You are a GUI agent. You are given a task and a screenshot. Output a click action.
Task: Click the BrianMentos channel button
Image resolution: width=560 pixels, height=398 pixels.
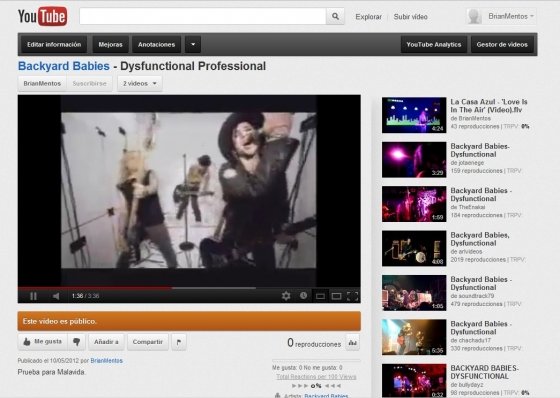pos(42,83)
